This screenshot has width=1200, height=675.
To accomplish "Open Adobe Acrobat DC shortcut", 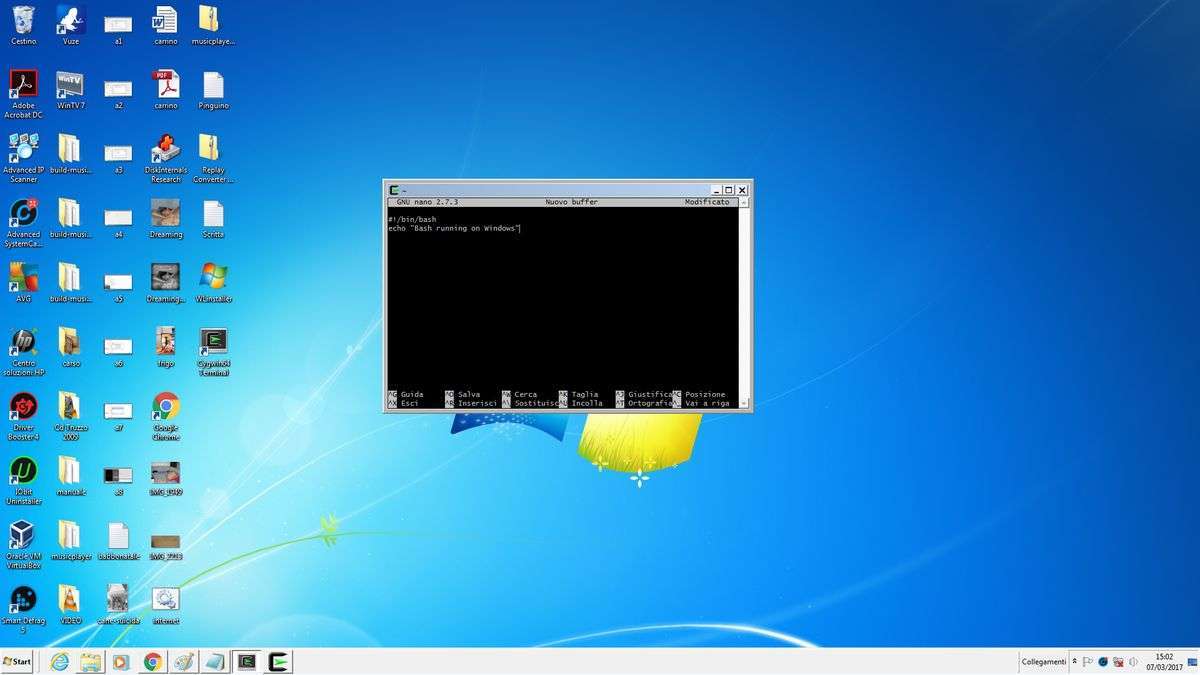I will pos(23,94).
